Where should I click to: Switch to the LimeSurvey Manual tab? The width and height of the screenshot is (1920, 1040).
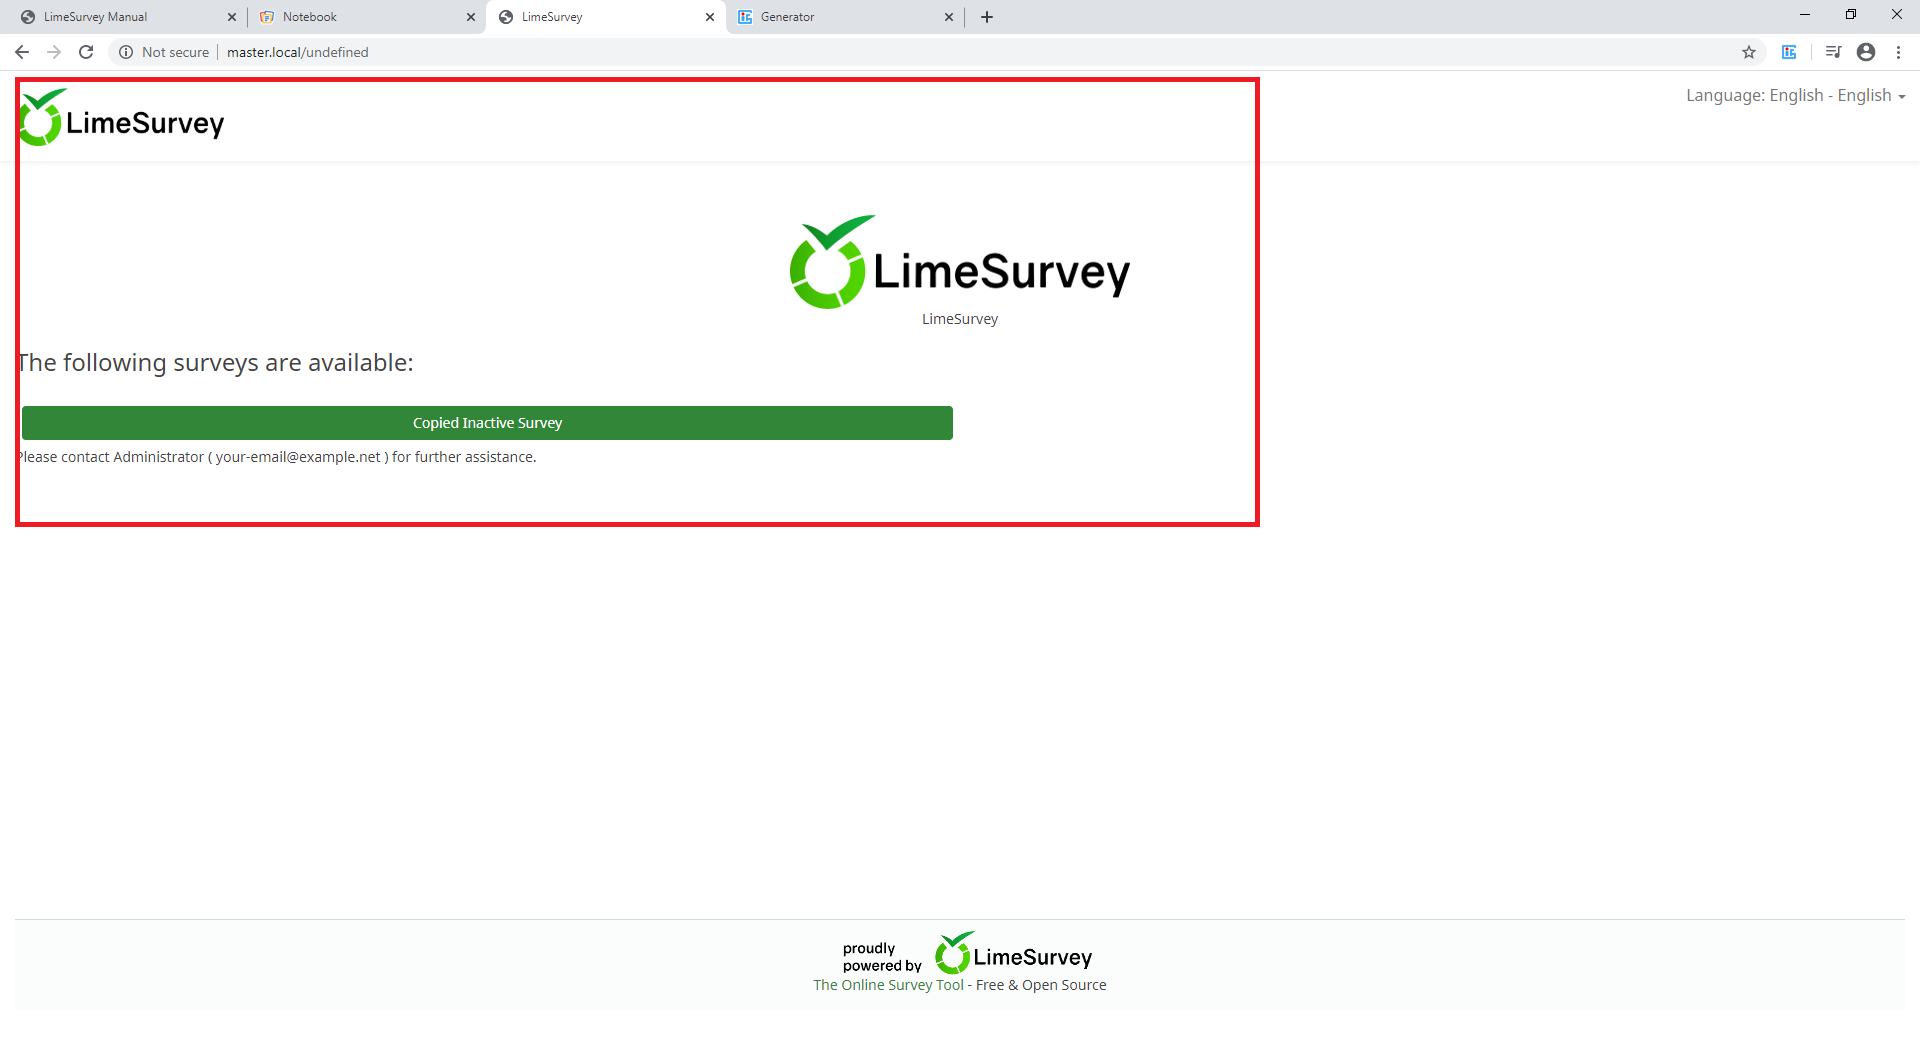pos(127,17)
